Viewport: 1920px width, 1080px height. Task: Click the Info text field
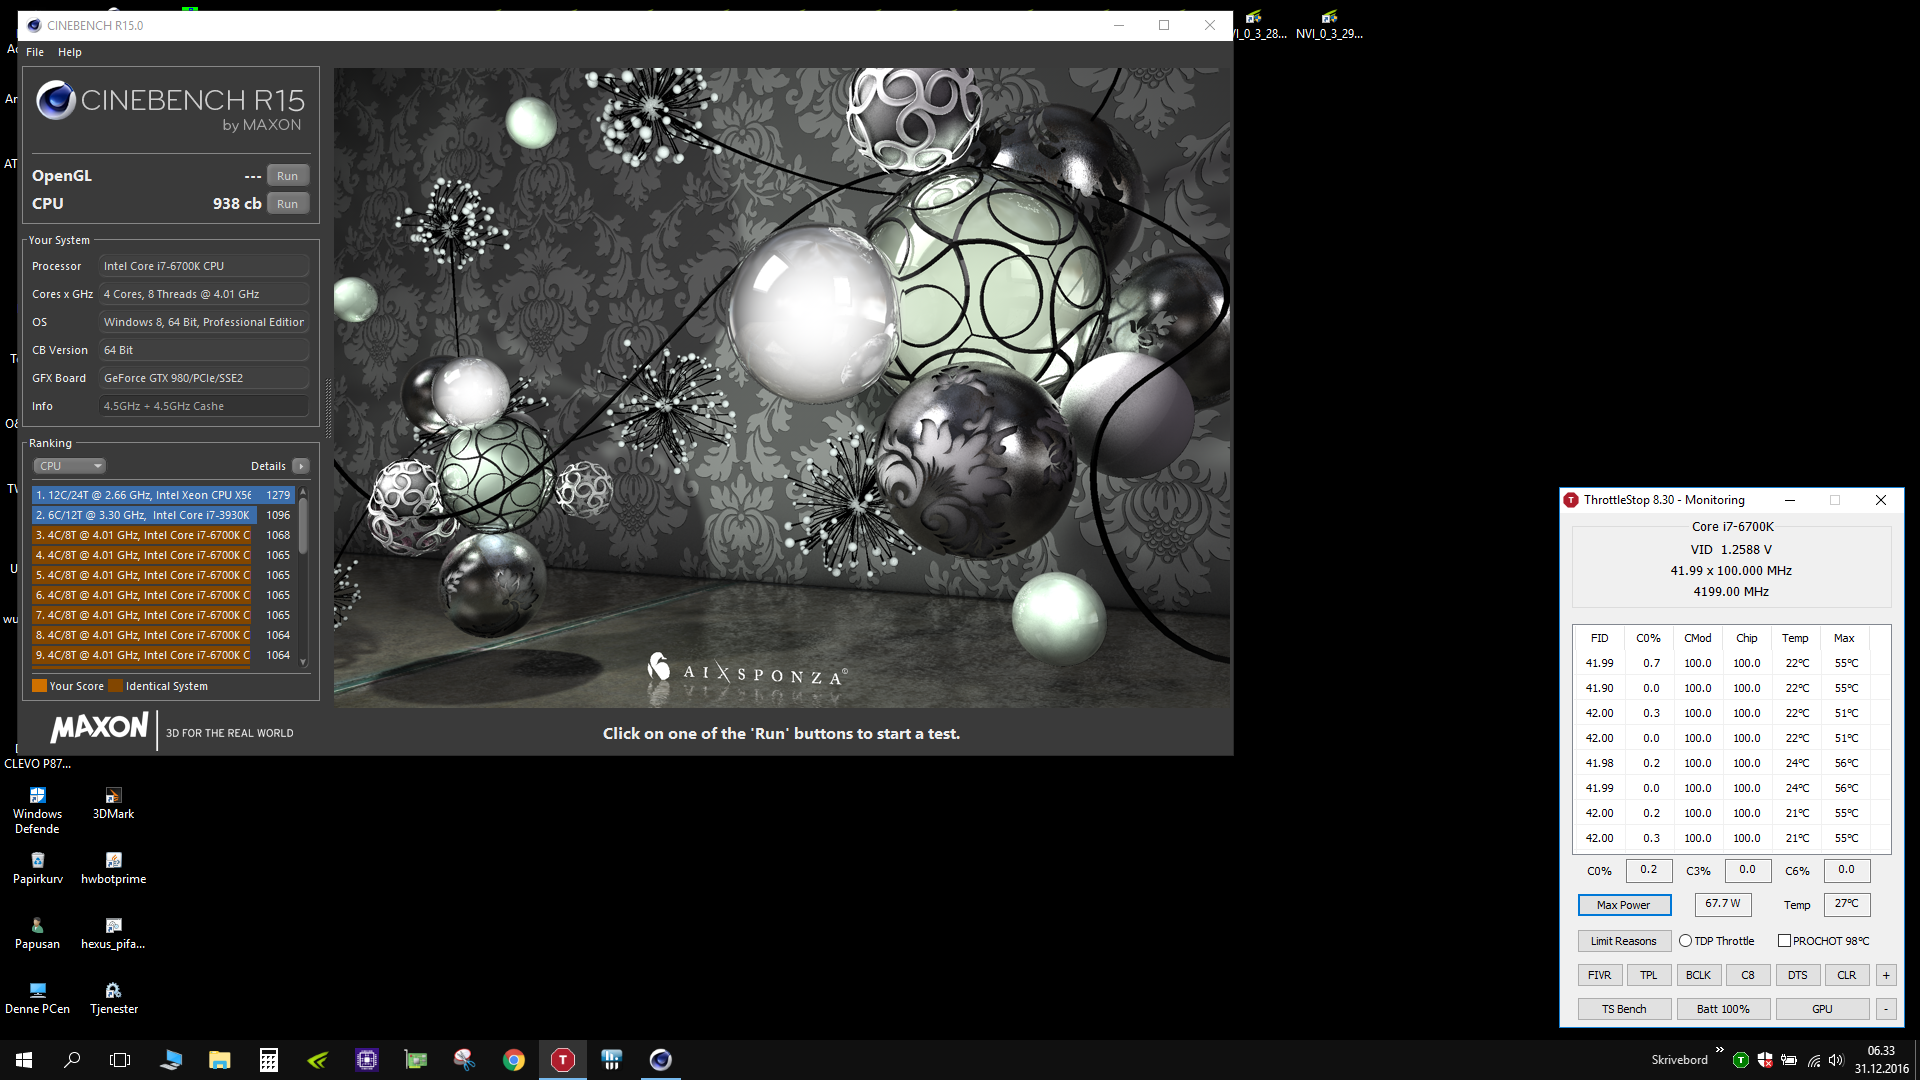[203, 406]
